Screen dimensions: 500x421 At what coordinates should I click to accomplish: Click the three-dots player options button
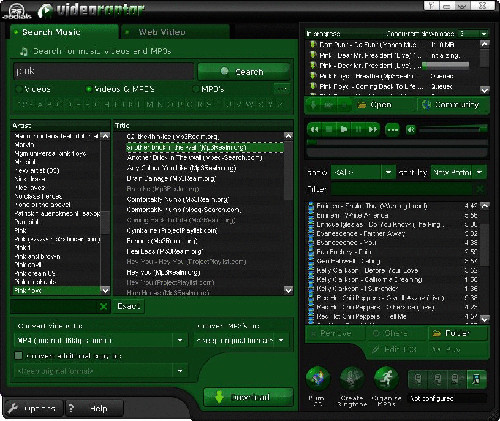[x=392, y=129]
